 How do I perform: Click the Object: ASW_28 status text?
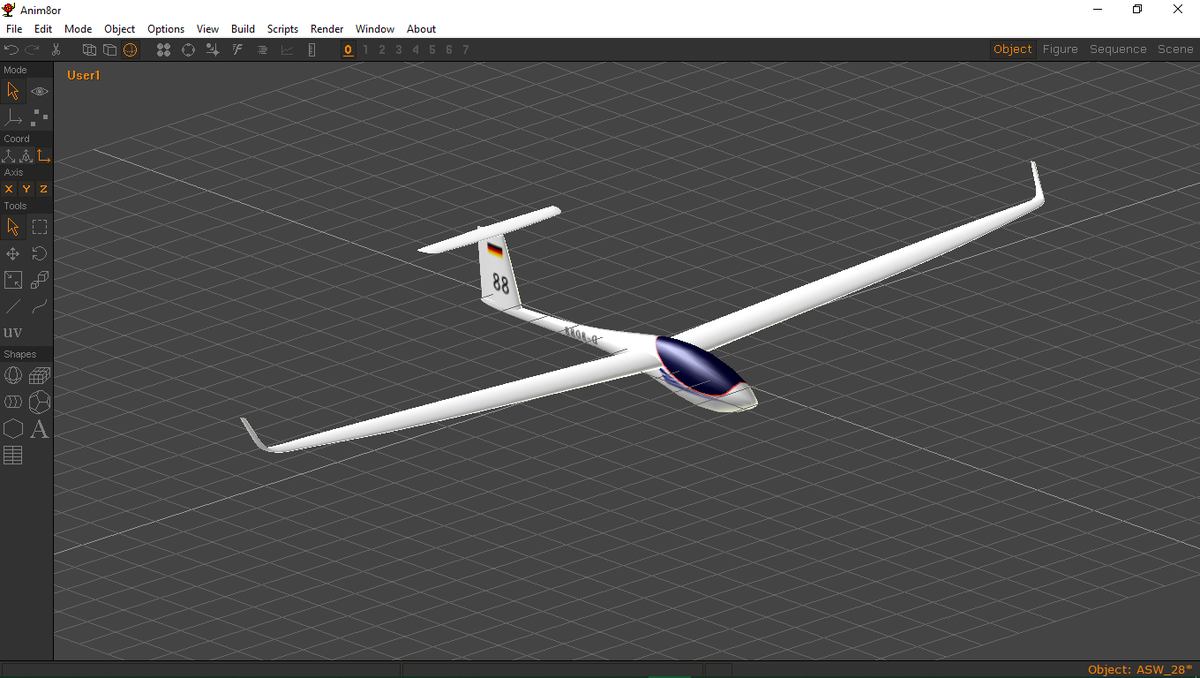pos(1140,670)
